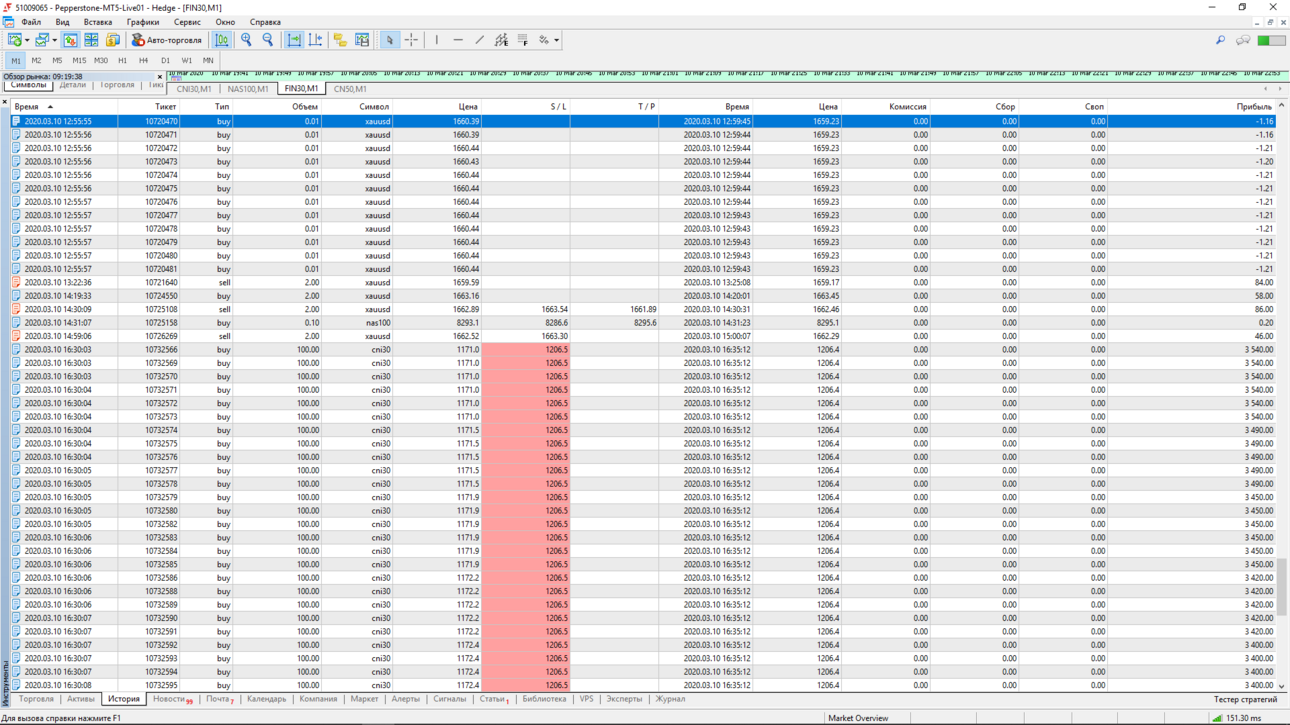Select the M5 timeframe
Screen dimensions: 1290x725
click(x=57, y=60)
